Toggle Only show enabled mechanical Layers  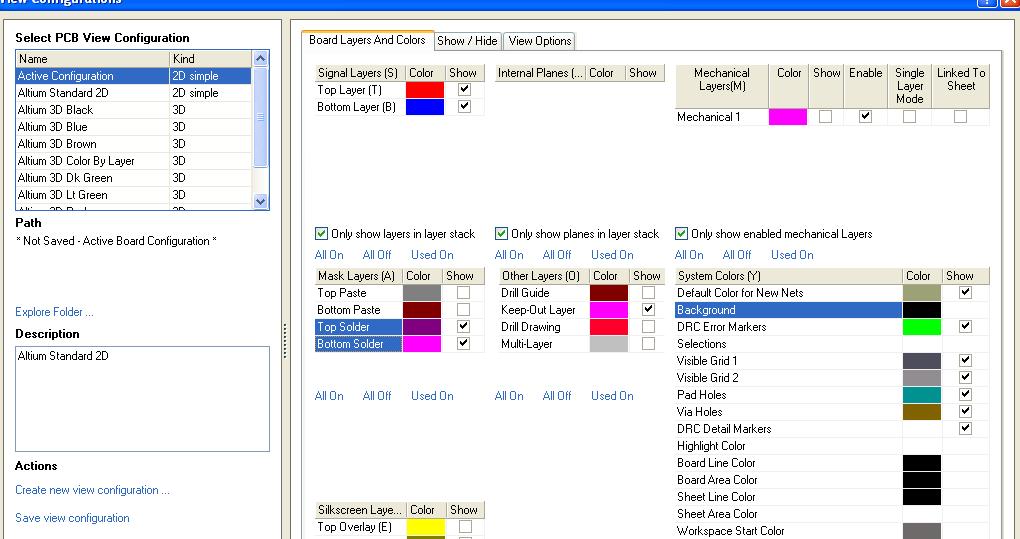[x=681, y=233]
